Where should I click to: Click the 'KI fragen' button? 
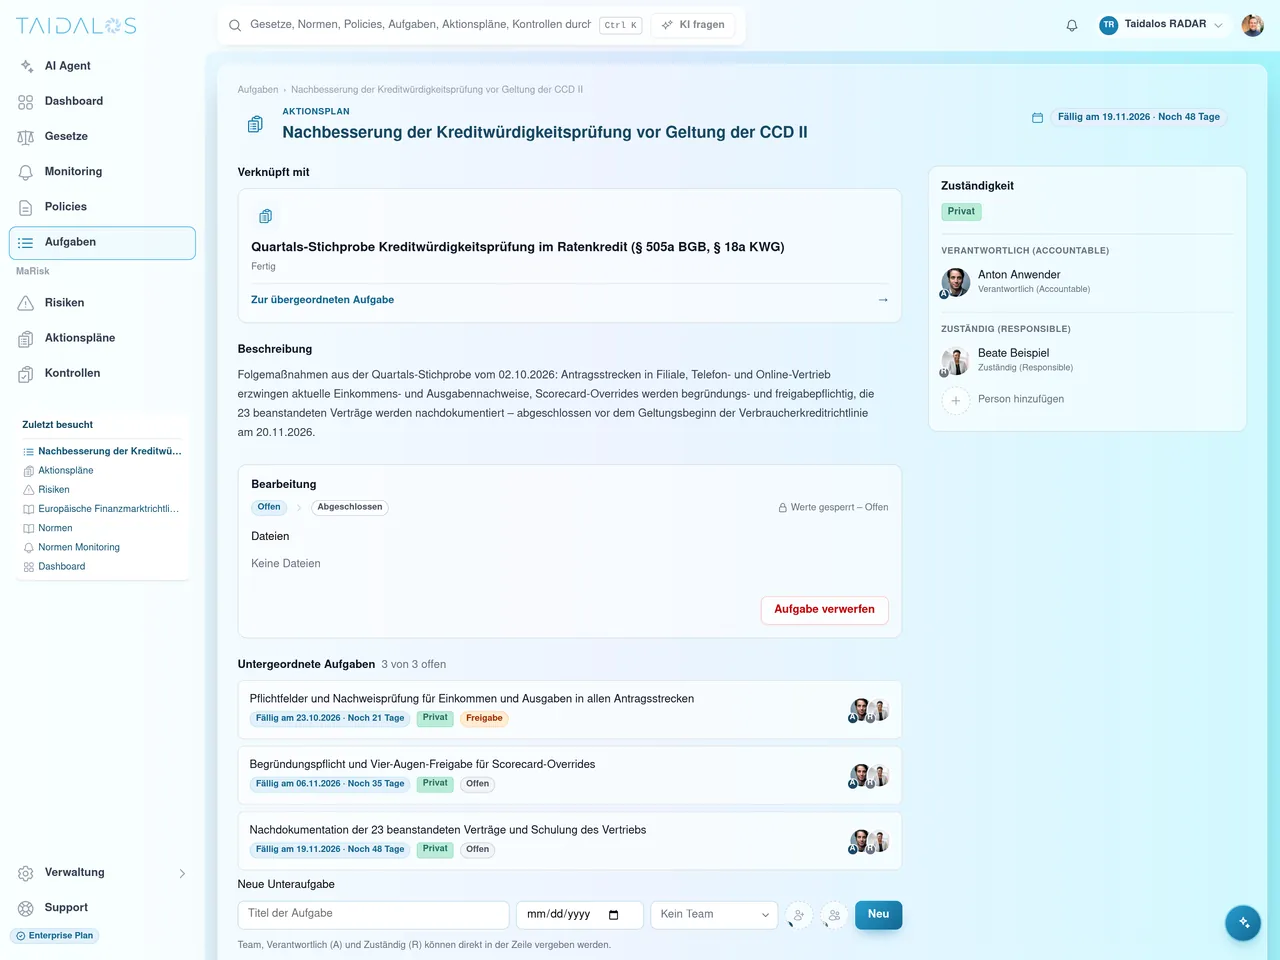(692, 25)
